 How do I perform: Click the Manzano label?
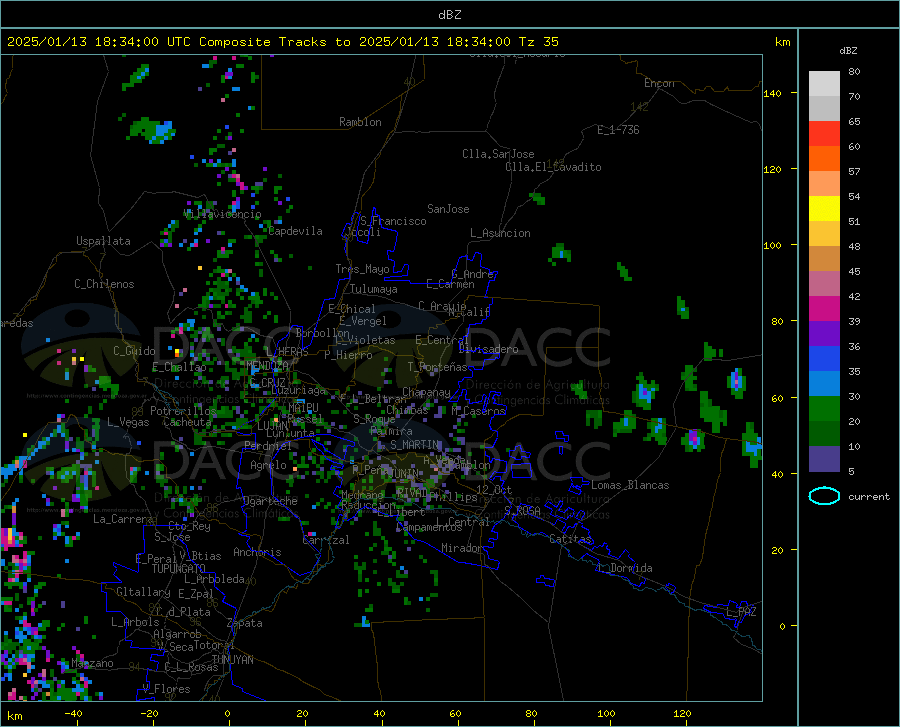pos(92,663)
